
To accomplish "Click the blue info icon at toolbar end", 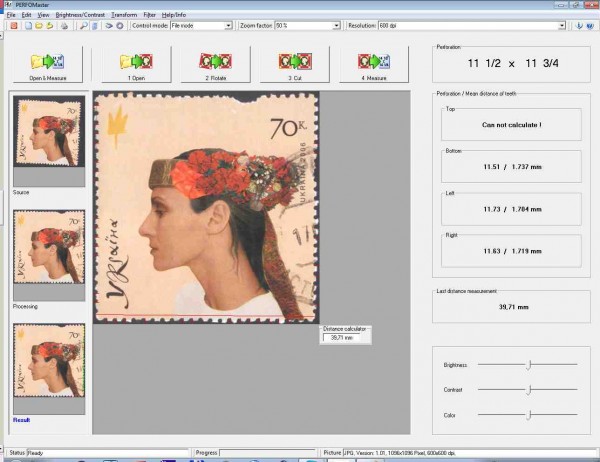I will [x=579, y=26].
